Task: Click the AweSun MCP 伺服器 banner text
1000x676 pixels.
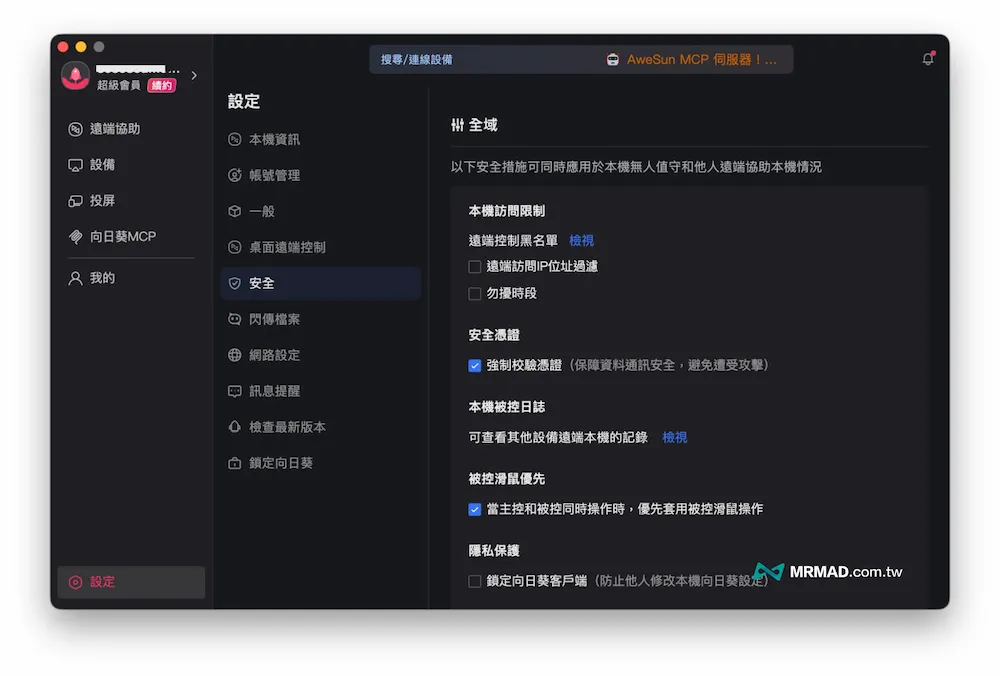Action: (x=702, y=59)
